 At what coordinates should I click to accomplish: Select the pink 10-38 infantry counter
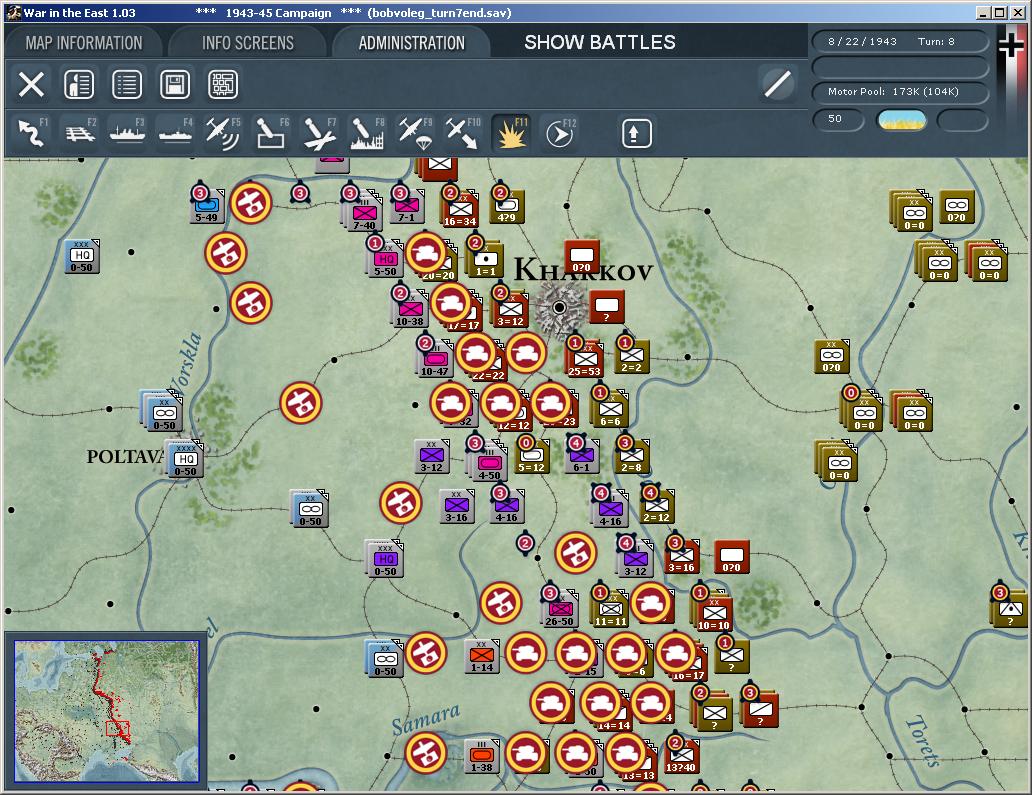tap(409, 309)
